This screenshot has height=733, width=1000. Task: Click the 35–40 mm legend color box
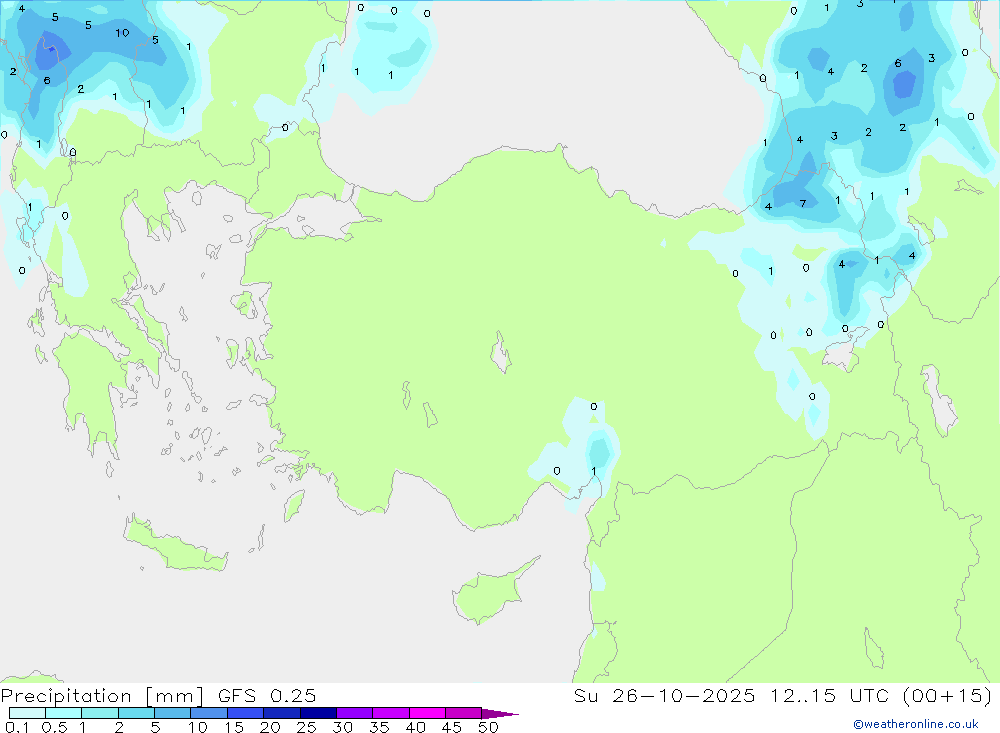pyautogui.click(x=390, y=713)
